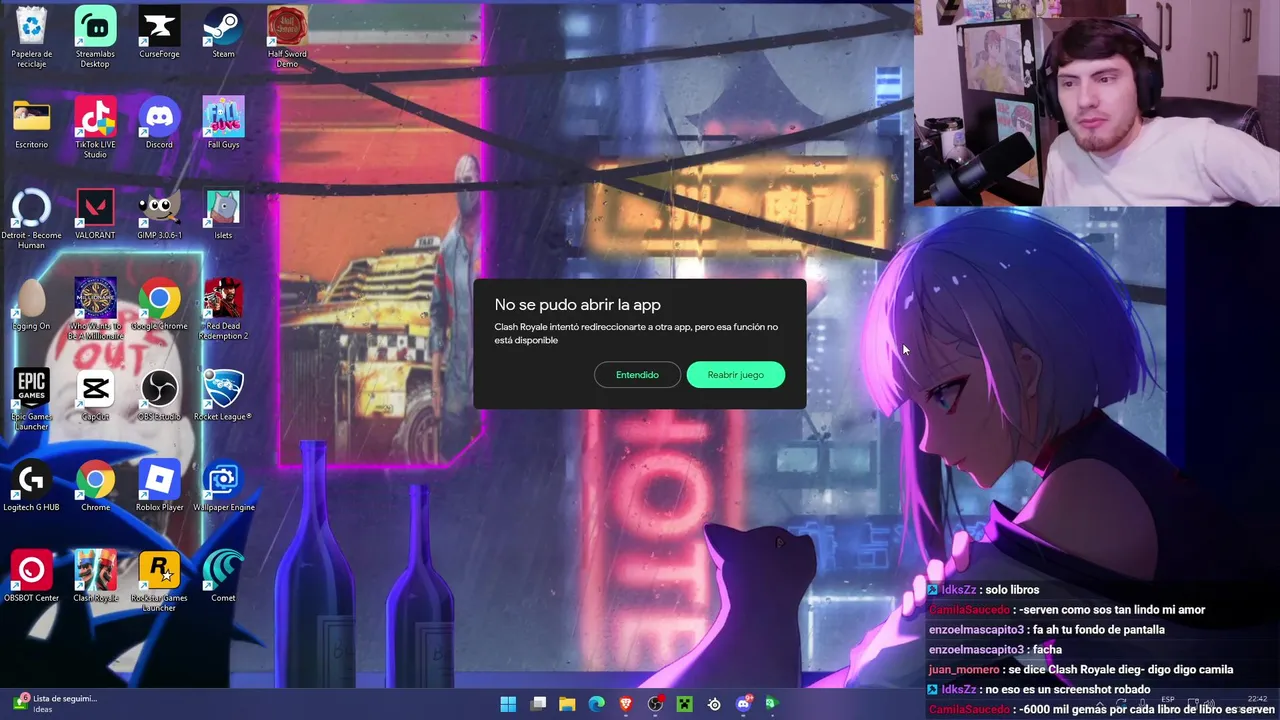1280x720 pixels.
Task: Select the Detroit - Become Human icon
Action: (x=32, y=219)
